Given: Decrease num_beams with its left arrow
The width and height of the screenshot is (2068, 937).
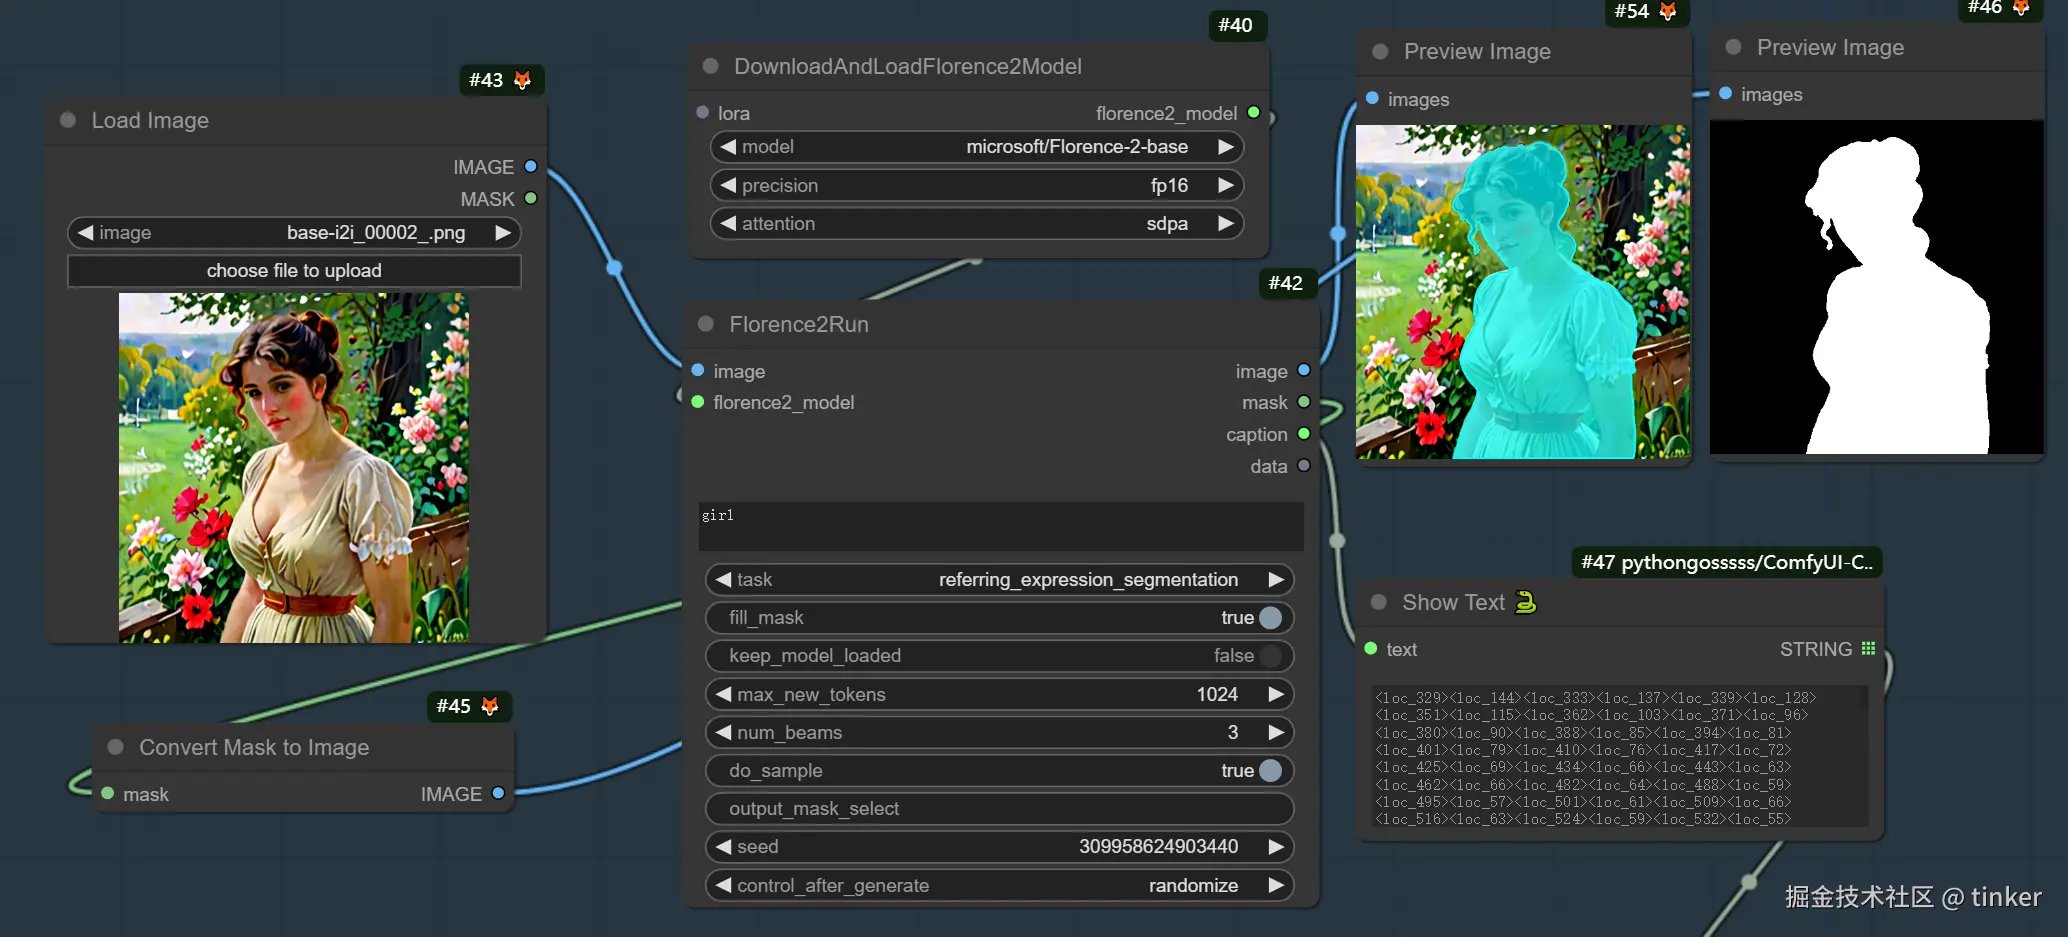Looking at the screenshot, I should click(x=723, y=733).
